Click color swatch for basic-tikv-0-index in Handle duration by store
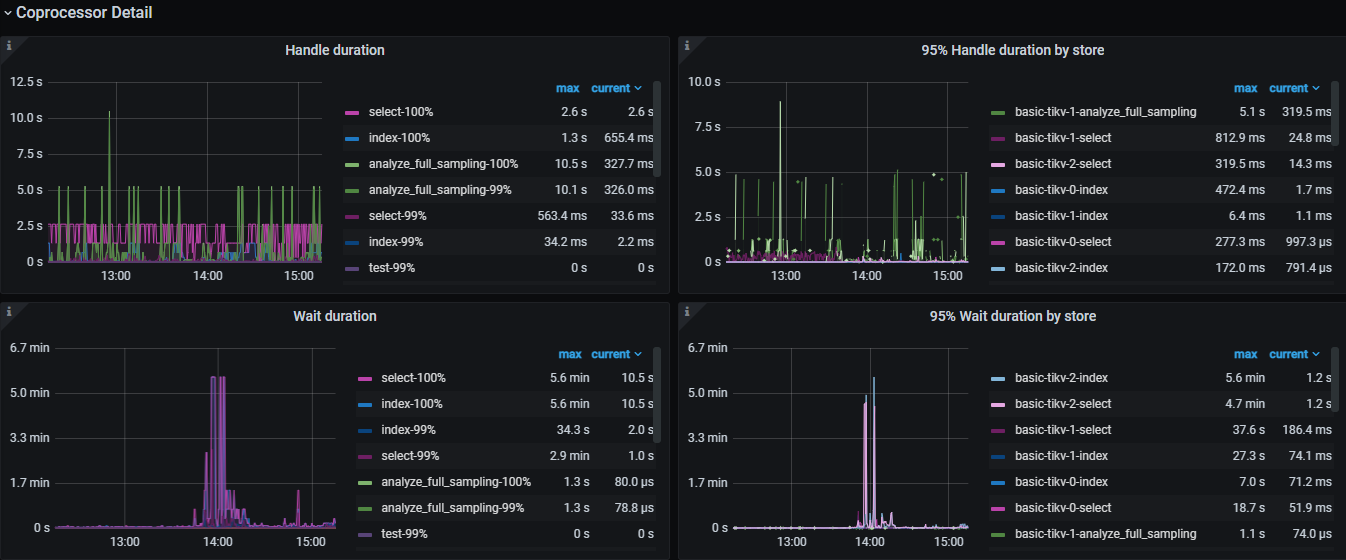Viewport: 1346px width, 560px height. pos(997,190)
